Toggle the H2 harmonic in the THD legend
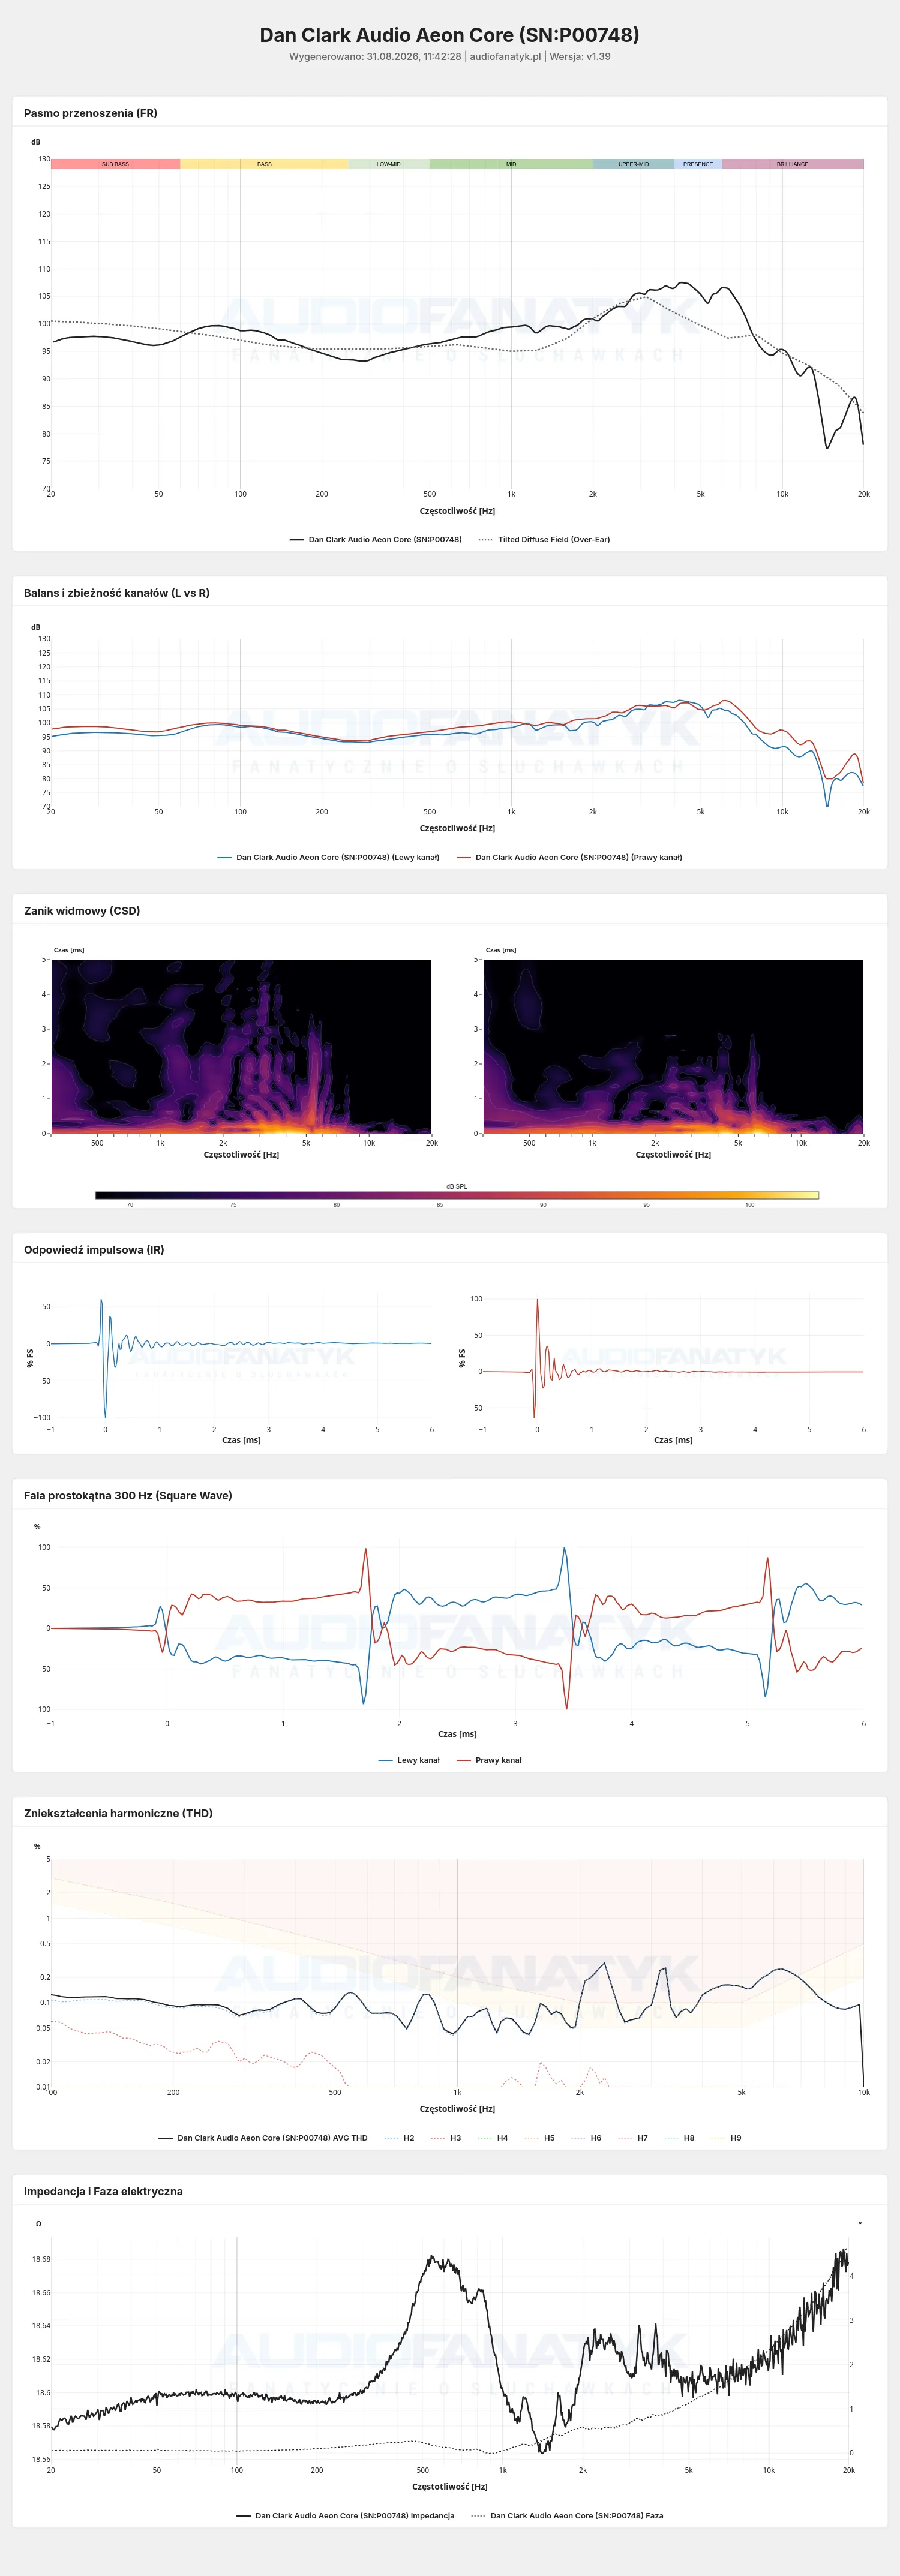Viewport: 900px width, 2576px height. [x=399, y=2138]
